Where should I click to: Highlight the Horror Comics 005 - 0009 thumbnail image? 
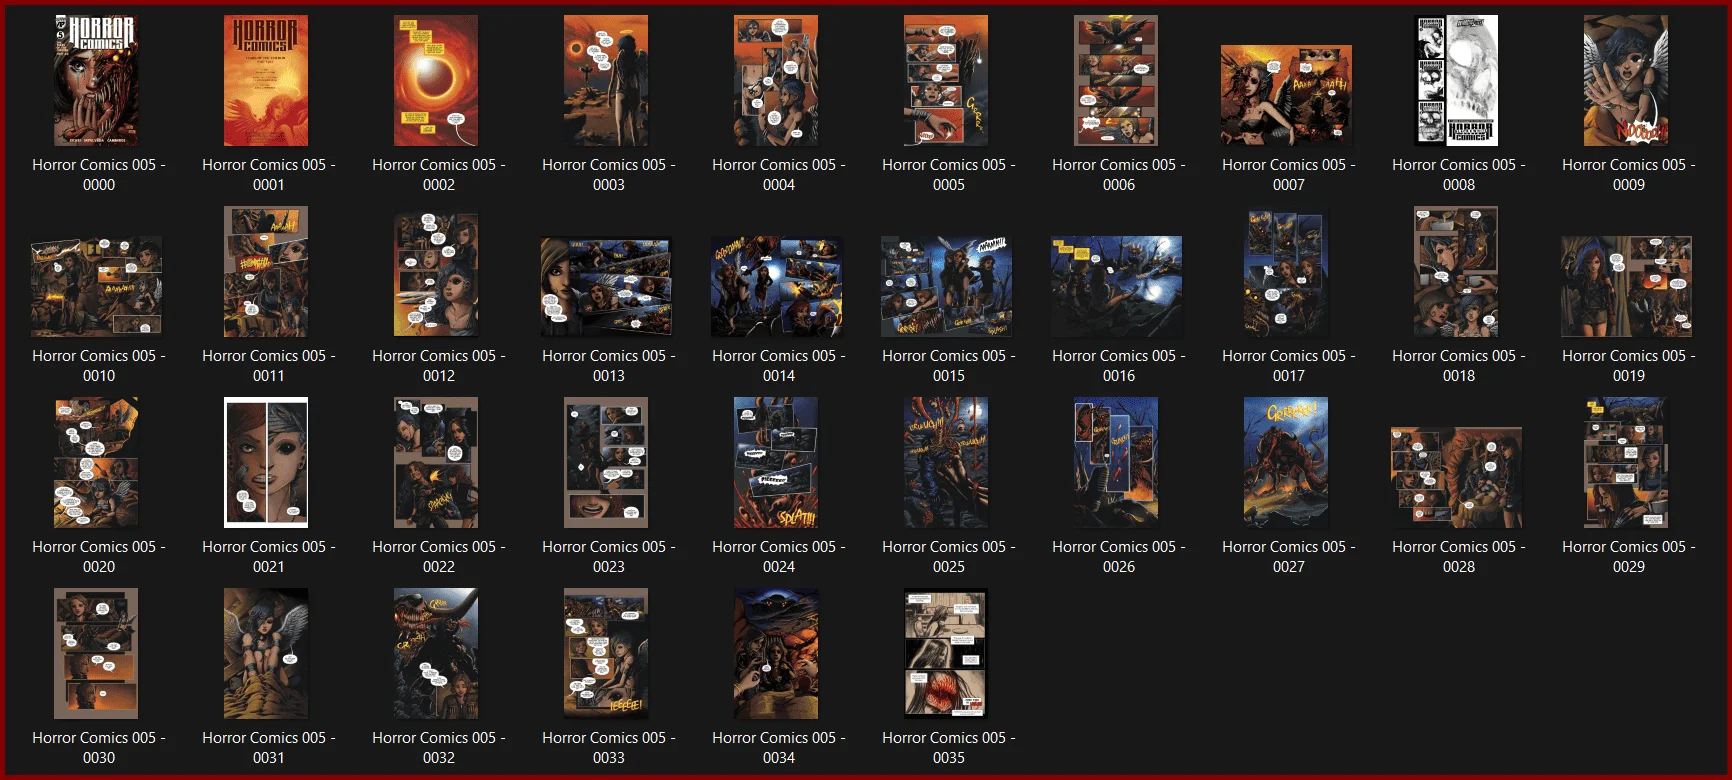[x=1626, y=80]
